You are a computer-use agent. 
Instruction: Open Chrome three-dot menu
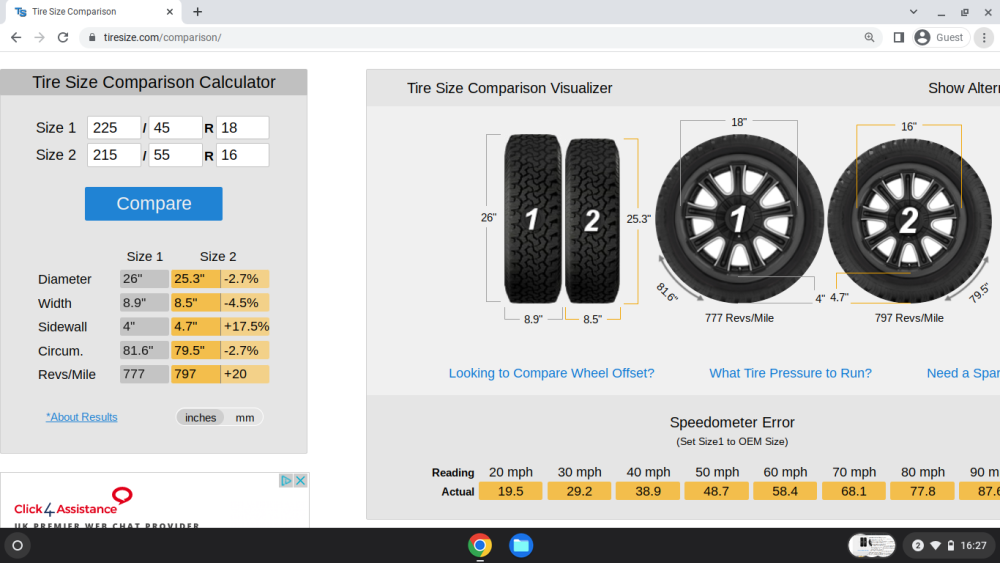[x=984, y=38]
